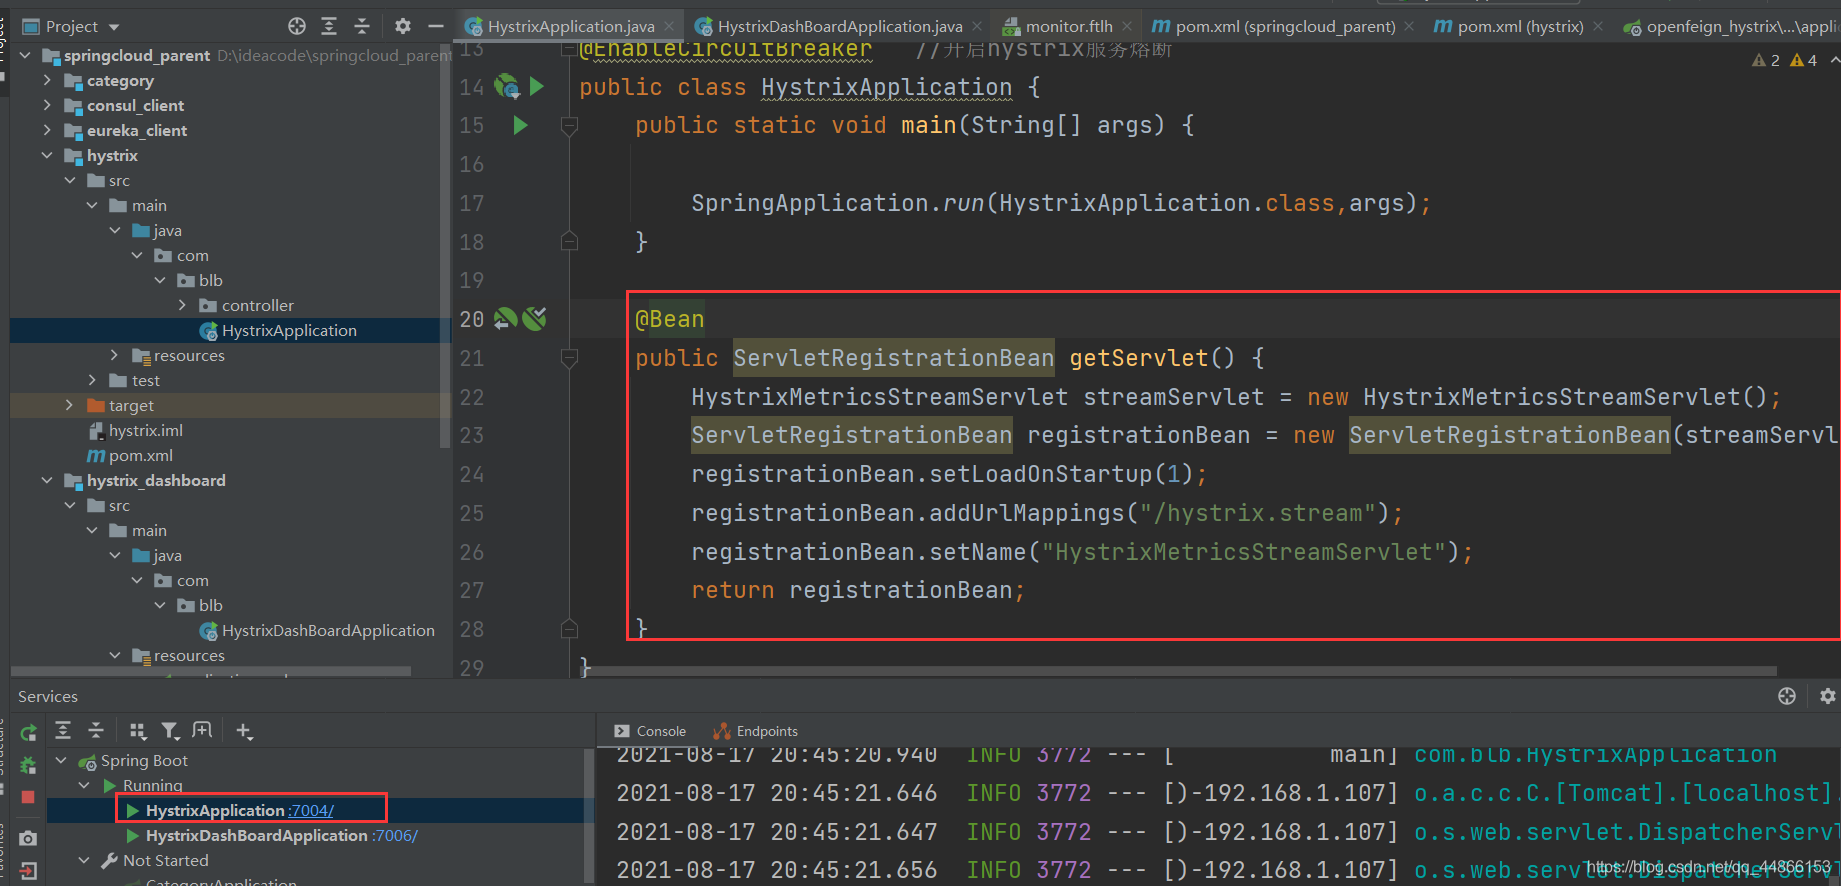This screenshot has height=886, width=1841.
Task: Expand controller package
Action: (x=182, y=305)
